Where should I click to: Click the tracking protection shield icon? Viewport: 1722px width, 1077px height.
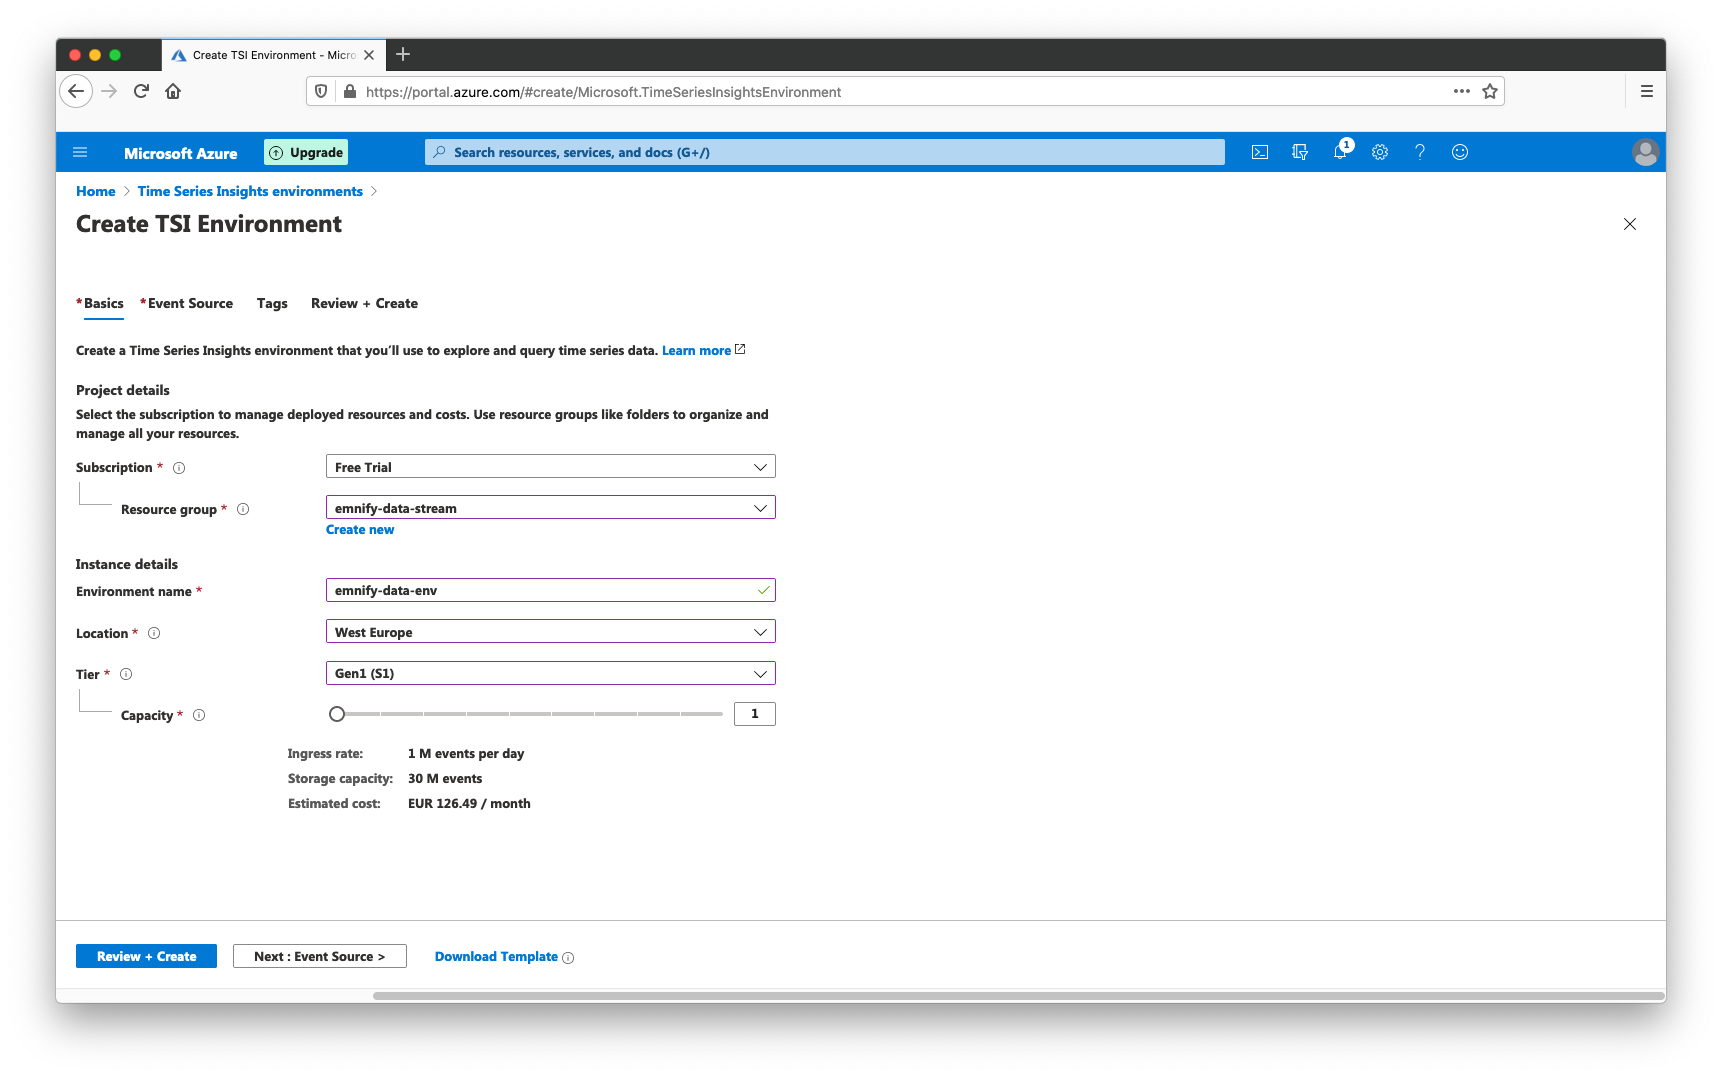click(321, 91)
